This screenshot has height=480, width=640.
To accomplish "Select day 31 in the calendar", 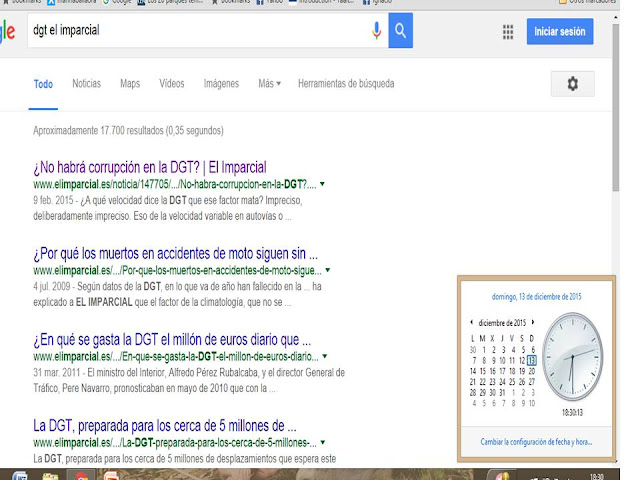I will click(x=502, y=393).
